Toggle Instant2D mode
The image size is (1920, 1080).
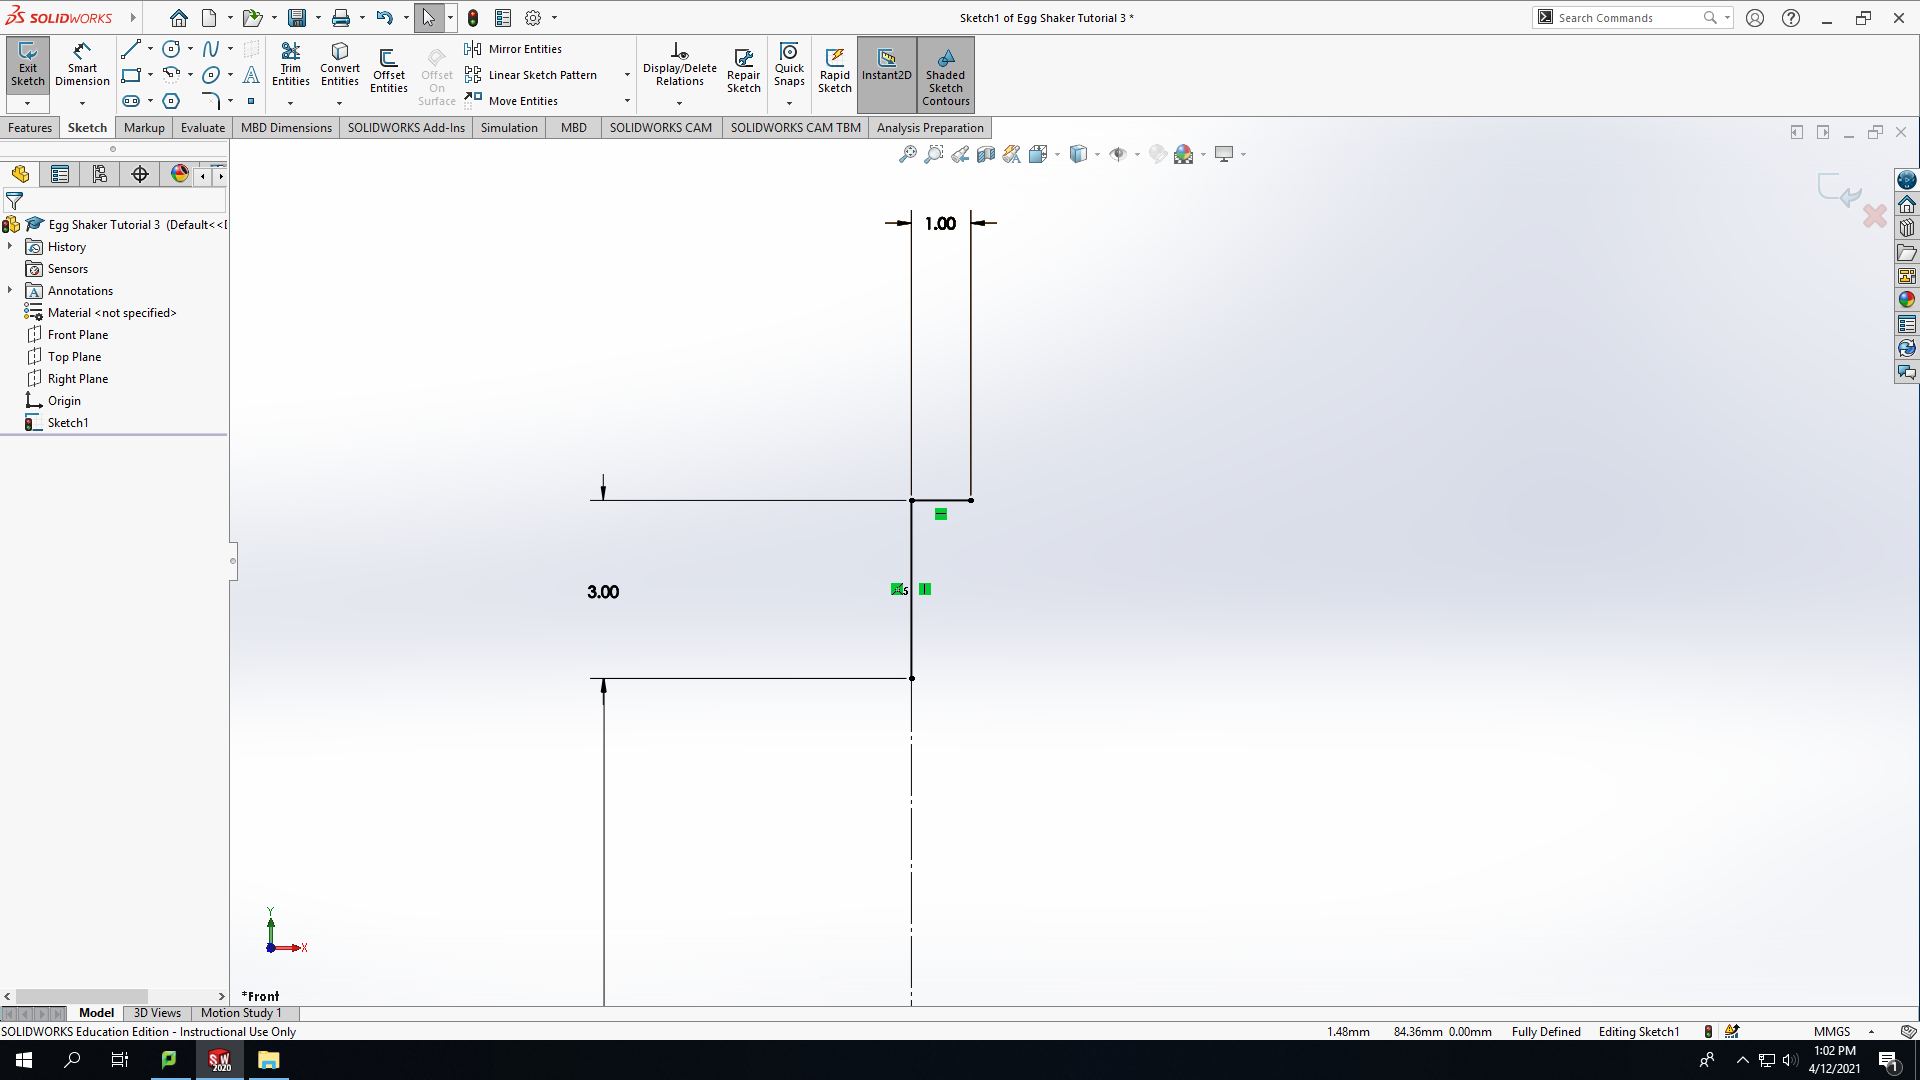[x=887, y=74]
